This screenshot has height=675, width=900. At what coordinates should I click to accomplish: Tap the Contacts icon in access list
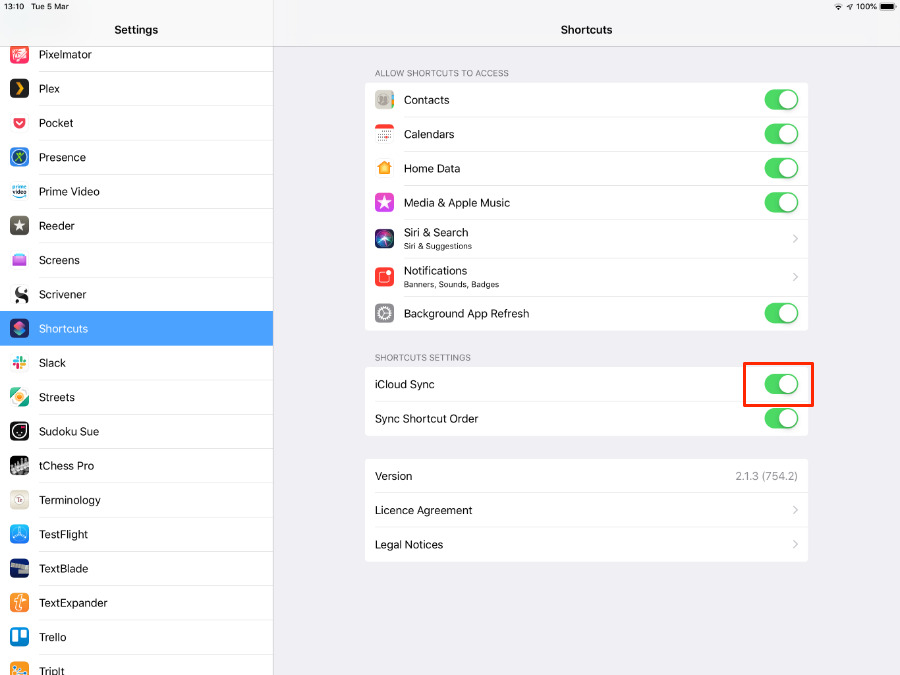(x=385, y=100)
